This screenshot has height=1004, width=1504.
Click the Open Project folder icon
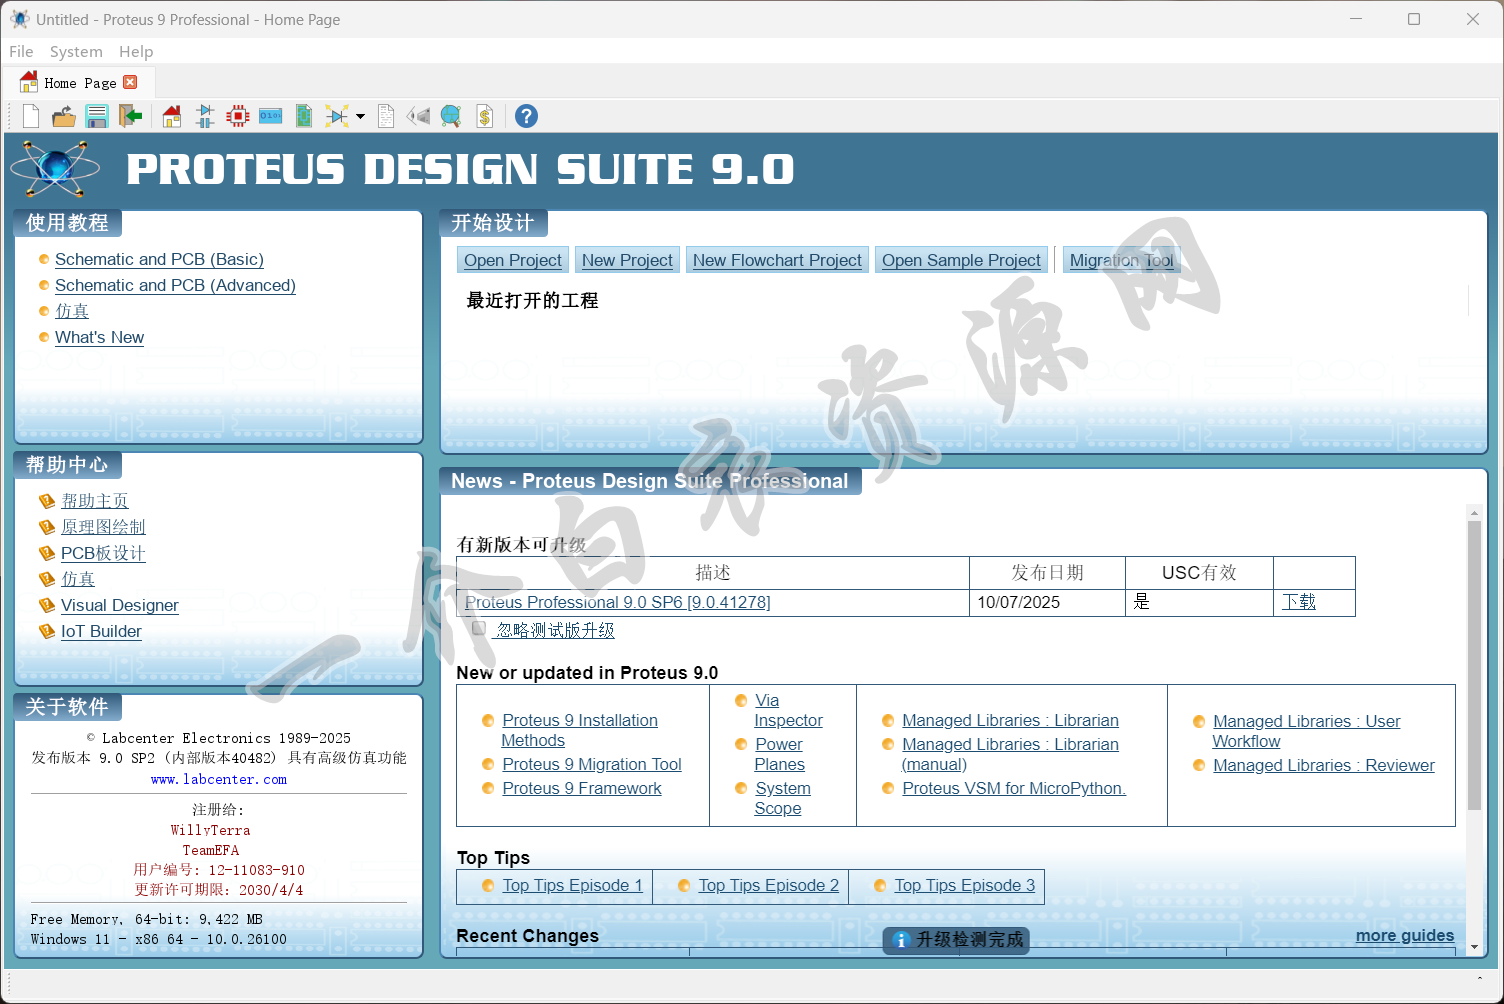coord(64,117)
